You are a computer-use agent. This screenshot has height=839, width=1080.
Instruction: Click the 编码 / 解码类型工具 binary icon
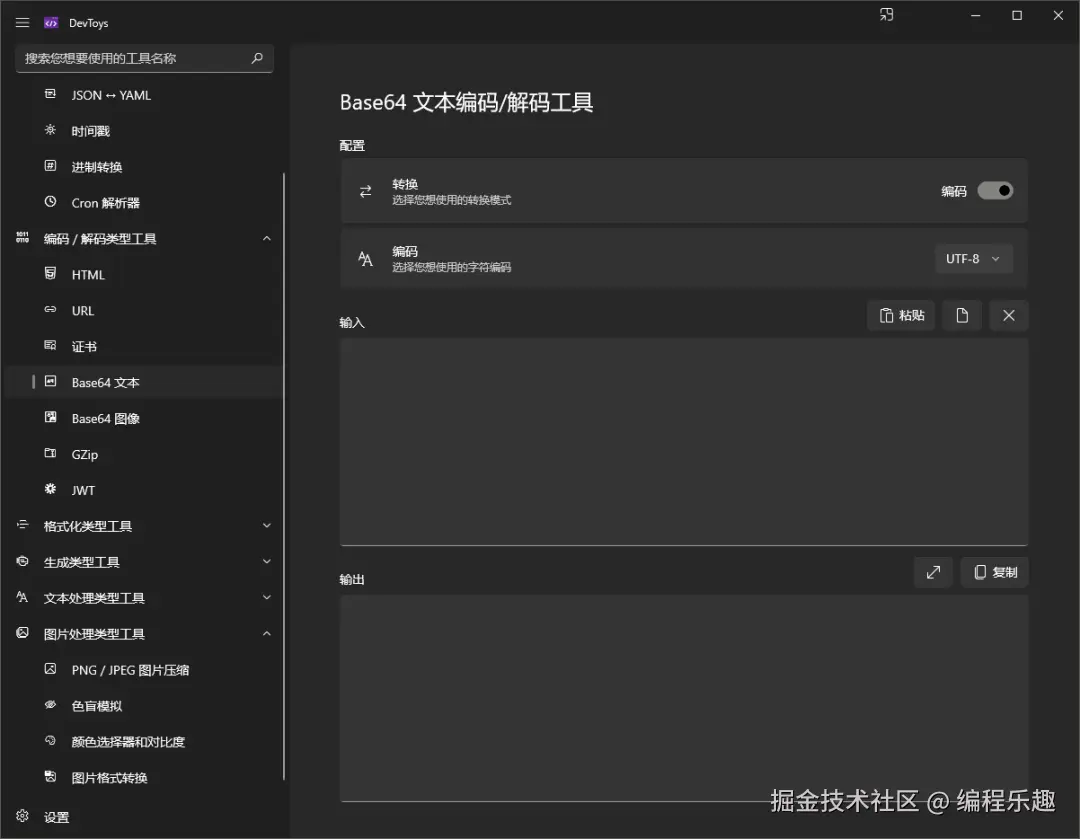[x=22, y=238]
